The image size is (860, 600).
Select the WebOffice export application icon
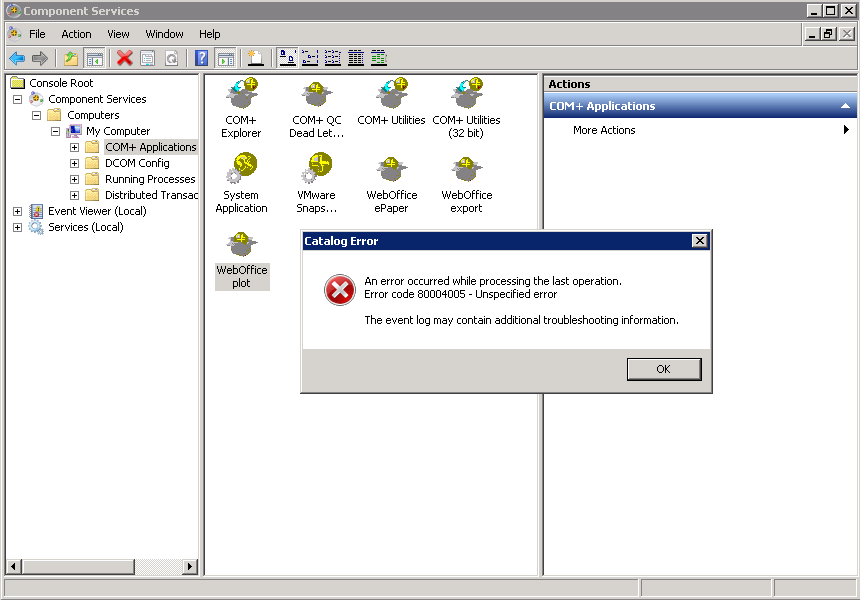(466, 171)
